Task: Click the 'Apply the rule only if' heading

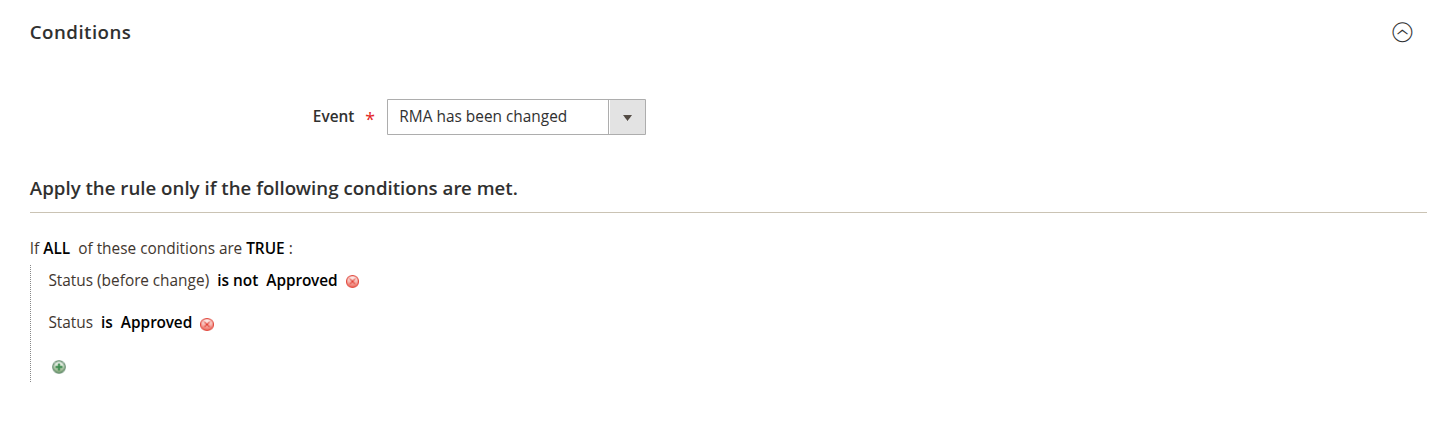Action: [x=273, y=189]
